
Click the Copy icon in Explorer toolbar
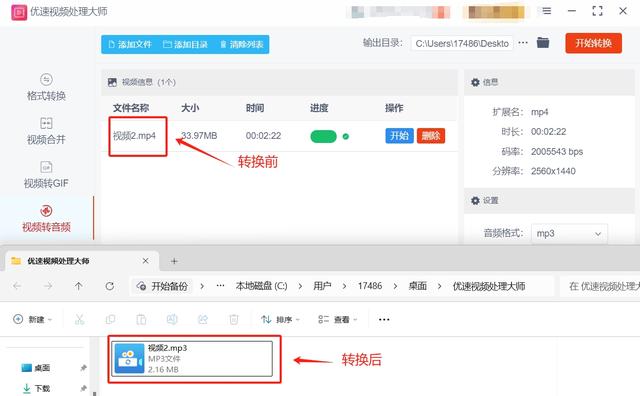[x=110, y=319]
